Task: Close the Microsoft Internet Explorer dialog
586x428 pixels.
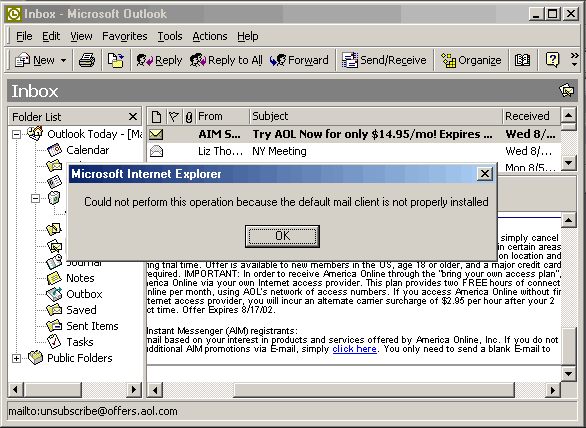Action: click(x=484, y=173)
